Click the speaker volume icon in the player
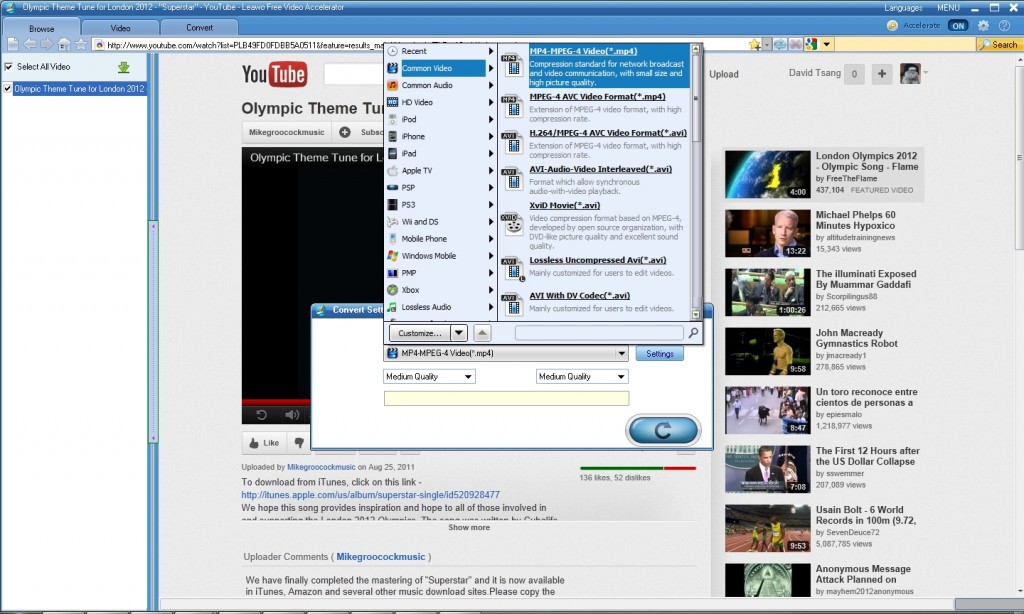The height and width of the screenshot is (614, 1024). point(292,415)
